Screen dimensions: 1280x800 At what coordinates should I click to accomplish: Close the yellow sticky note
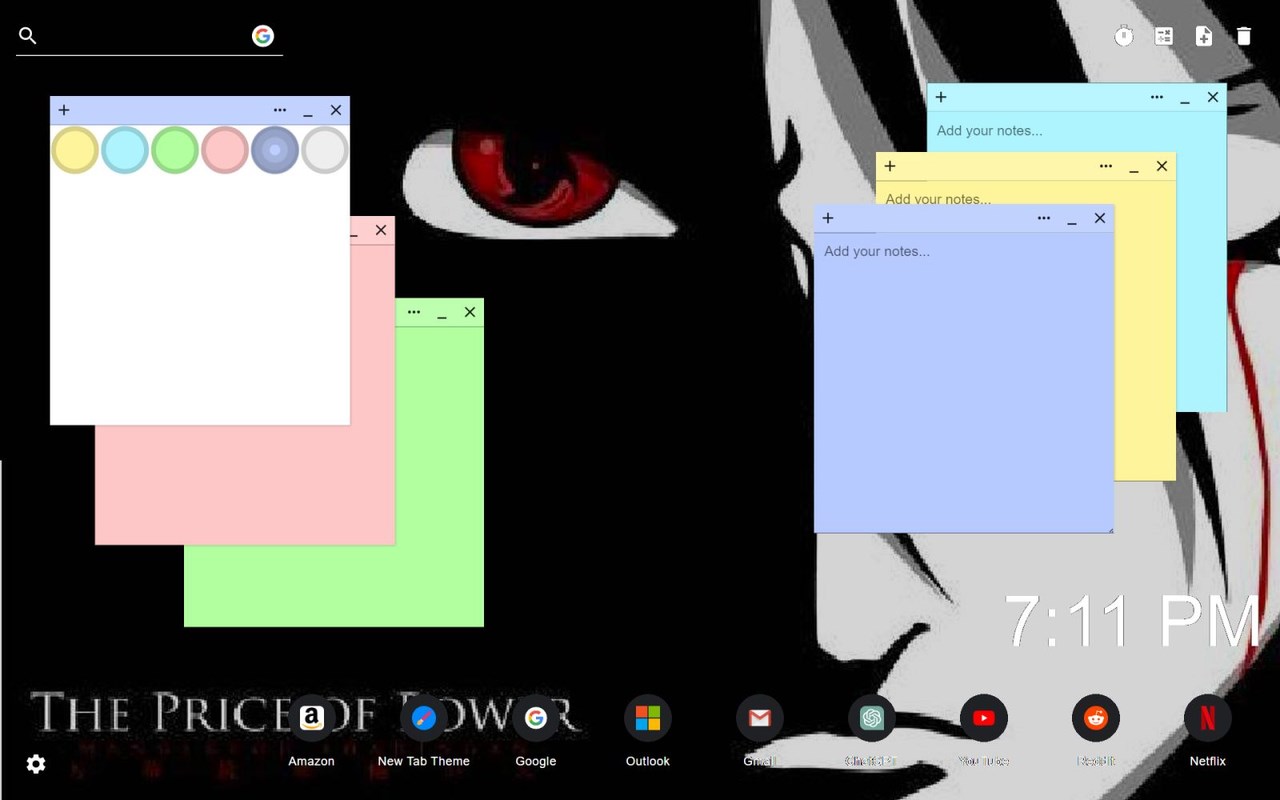1162,166
